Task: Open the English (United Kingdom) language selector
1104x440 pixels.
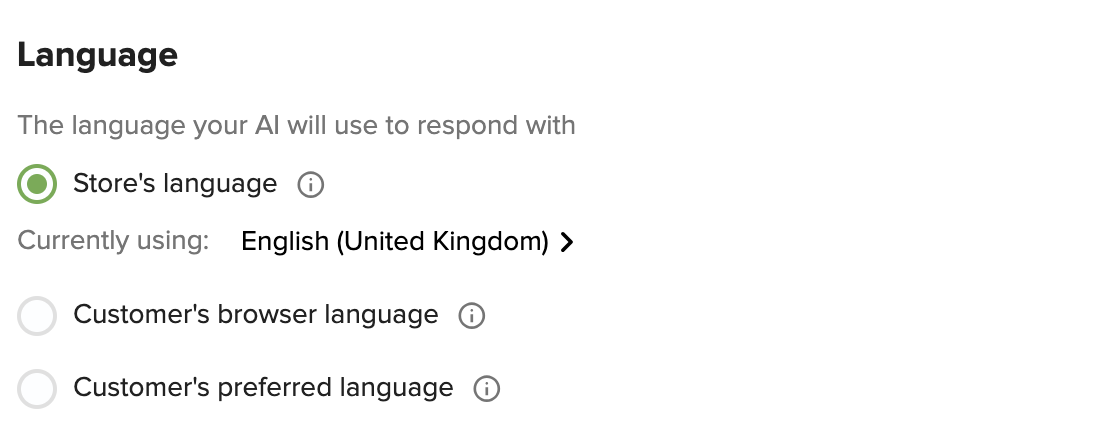Action: click(408, 241)
